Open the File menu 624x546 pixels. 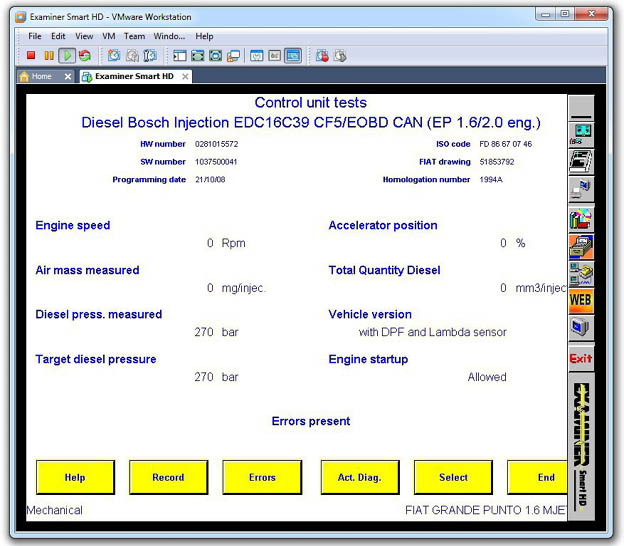35,36
